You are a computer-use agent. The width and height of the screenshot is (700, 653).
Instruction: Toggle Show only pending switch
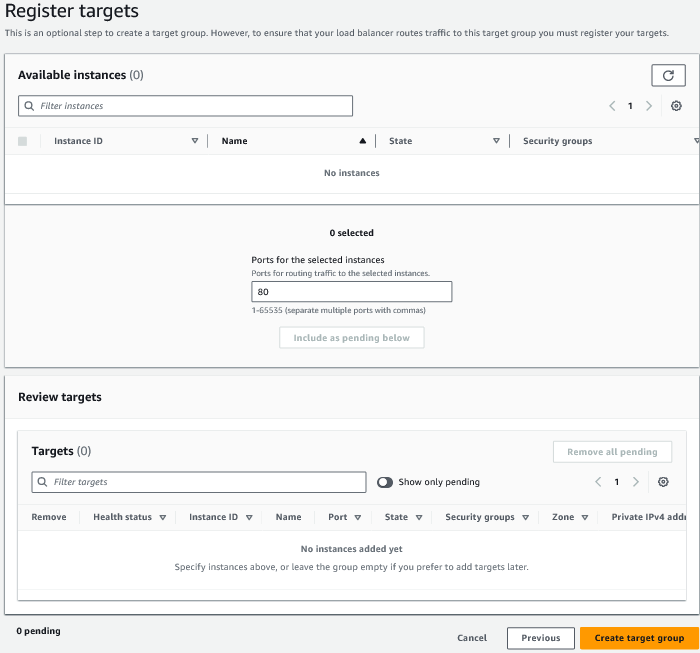(385, 482)
